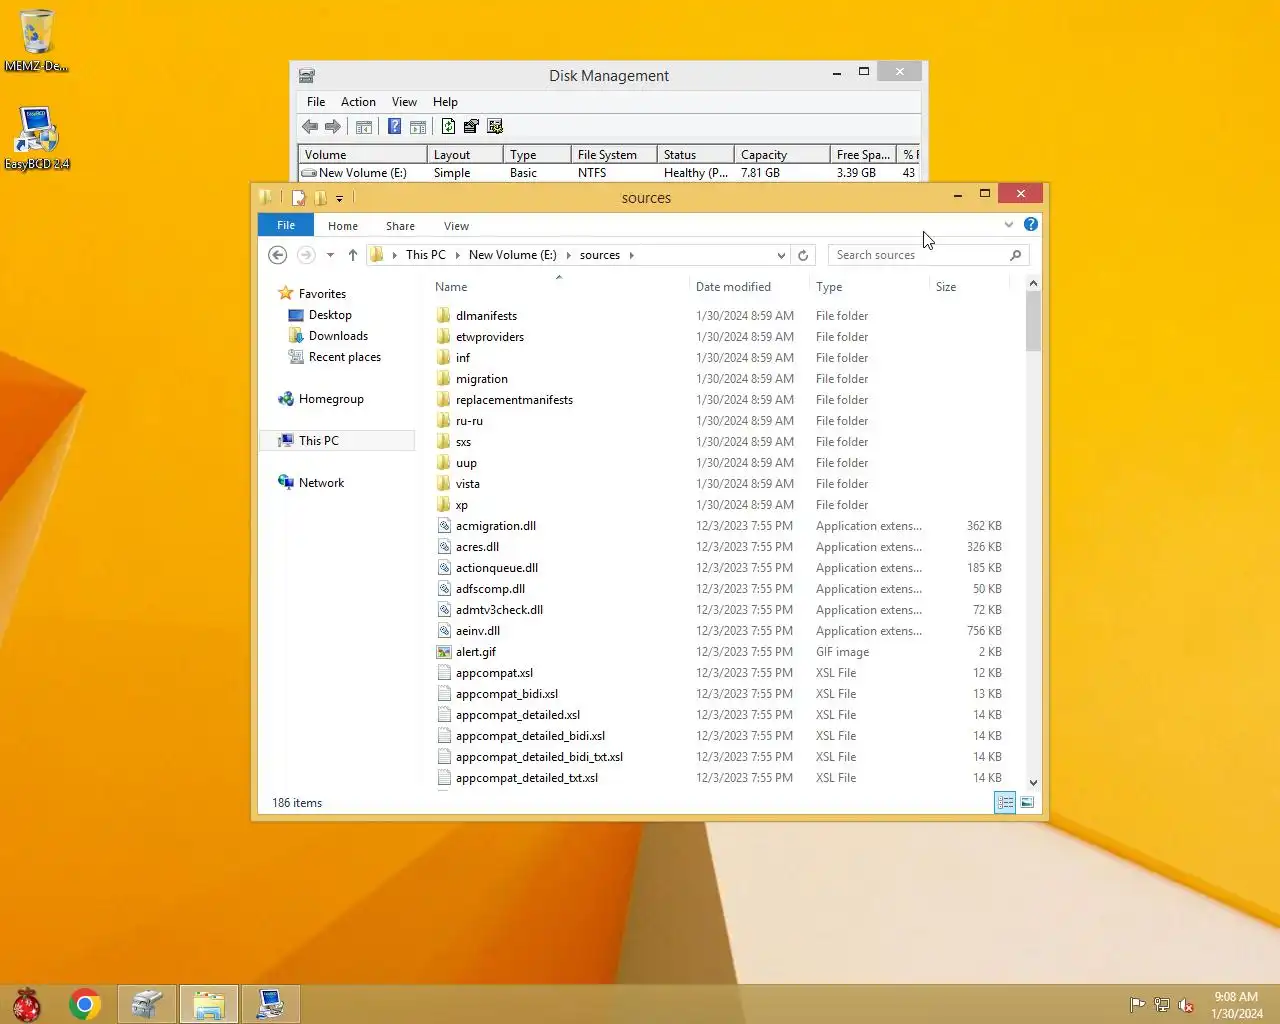Select the dlmanifests folder
1280x1024 pixels.
(x=486, y=316)
